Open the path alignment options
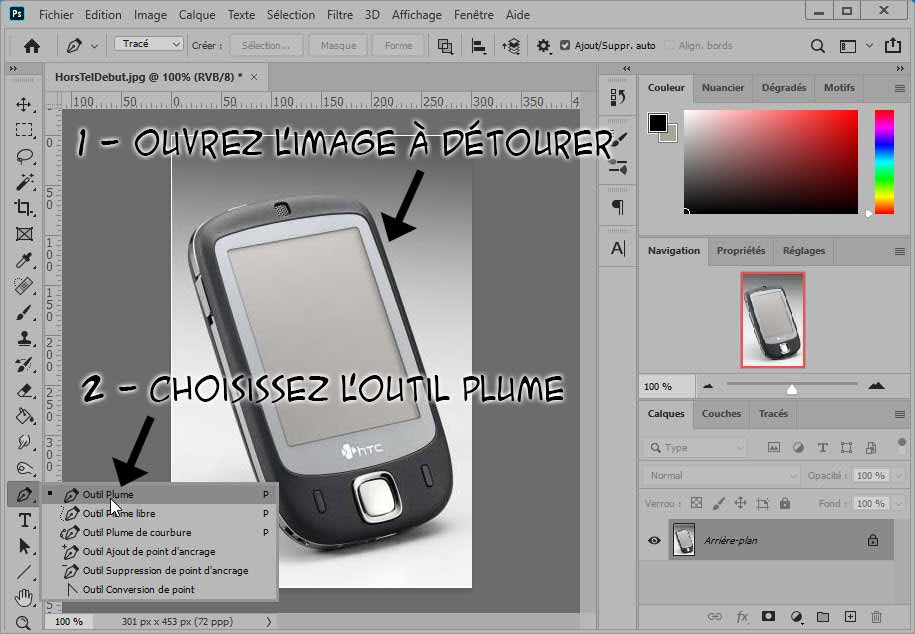 tap(479, 46)
